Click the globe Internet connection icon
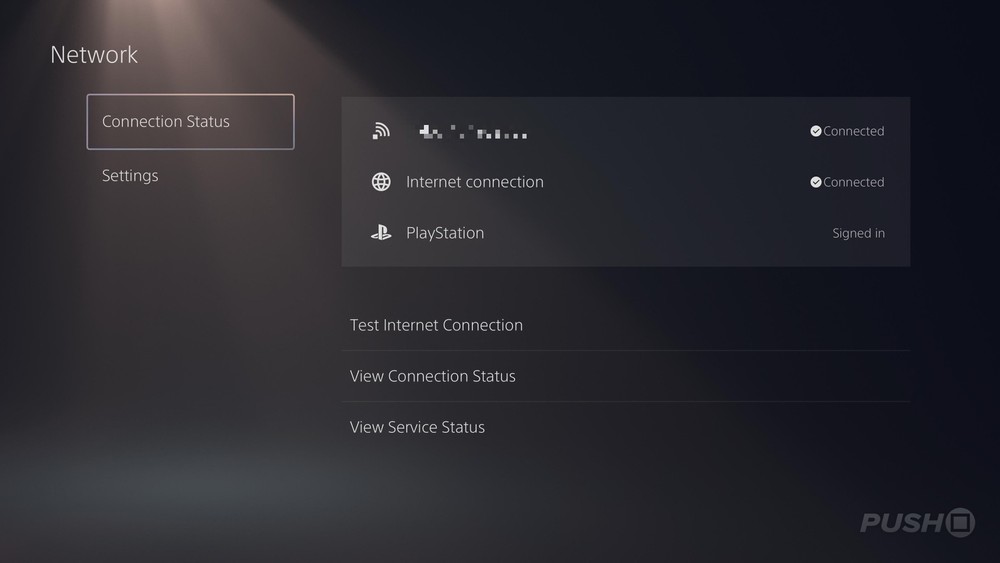Screen dimensions: 1000x563 click(381, 182)
